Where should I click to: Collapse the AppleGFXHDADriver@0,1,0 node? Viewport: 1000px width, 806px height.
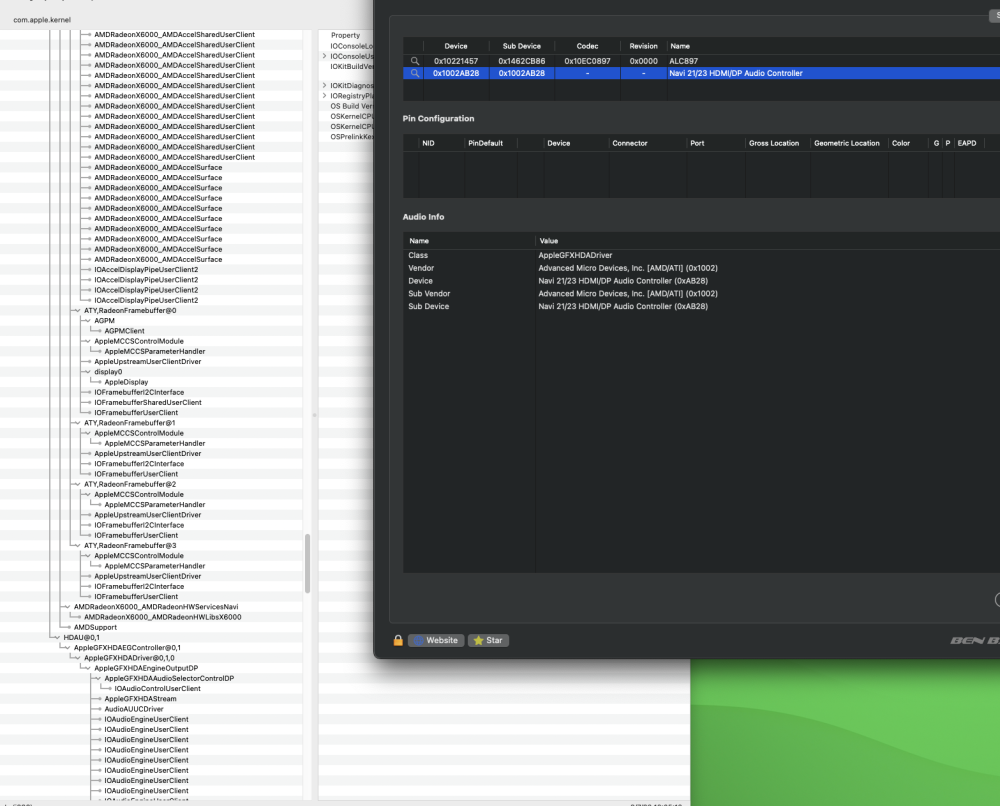78,658
